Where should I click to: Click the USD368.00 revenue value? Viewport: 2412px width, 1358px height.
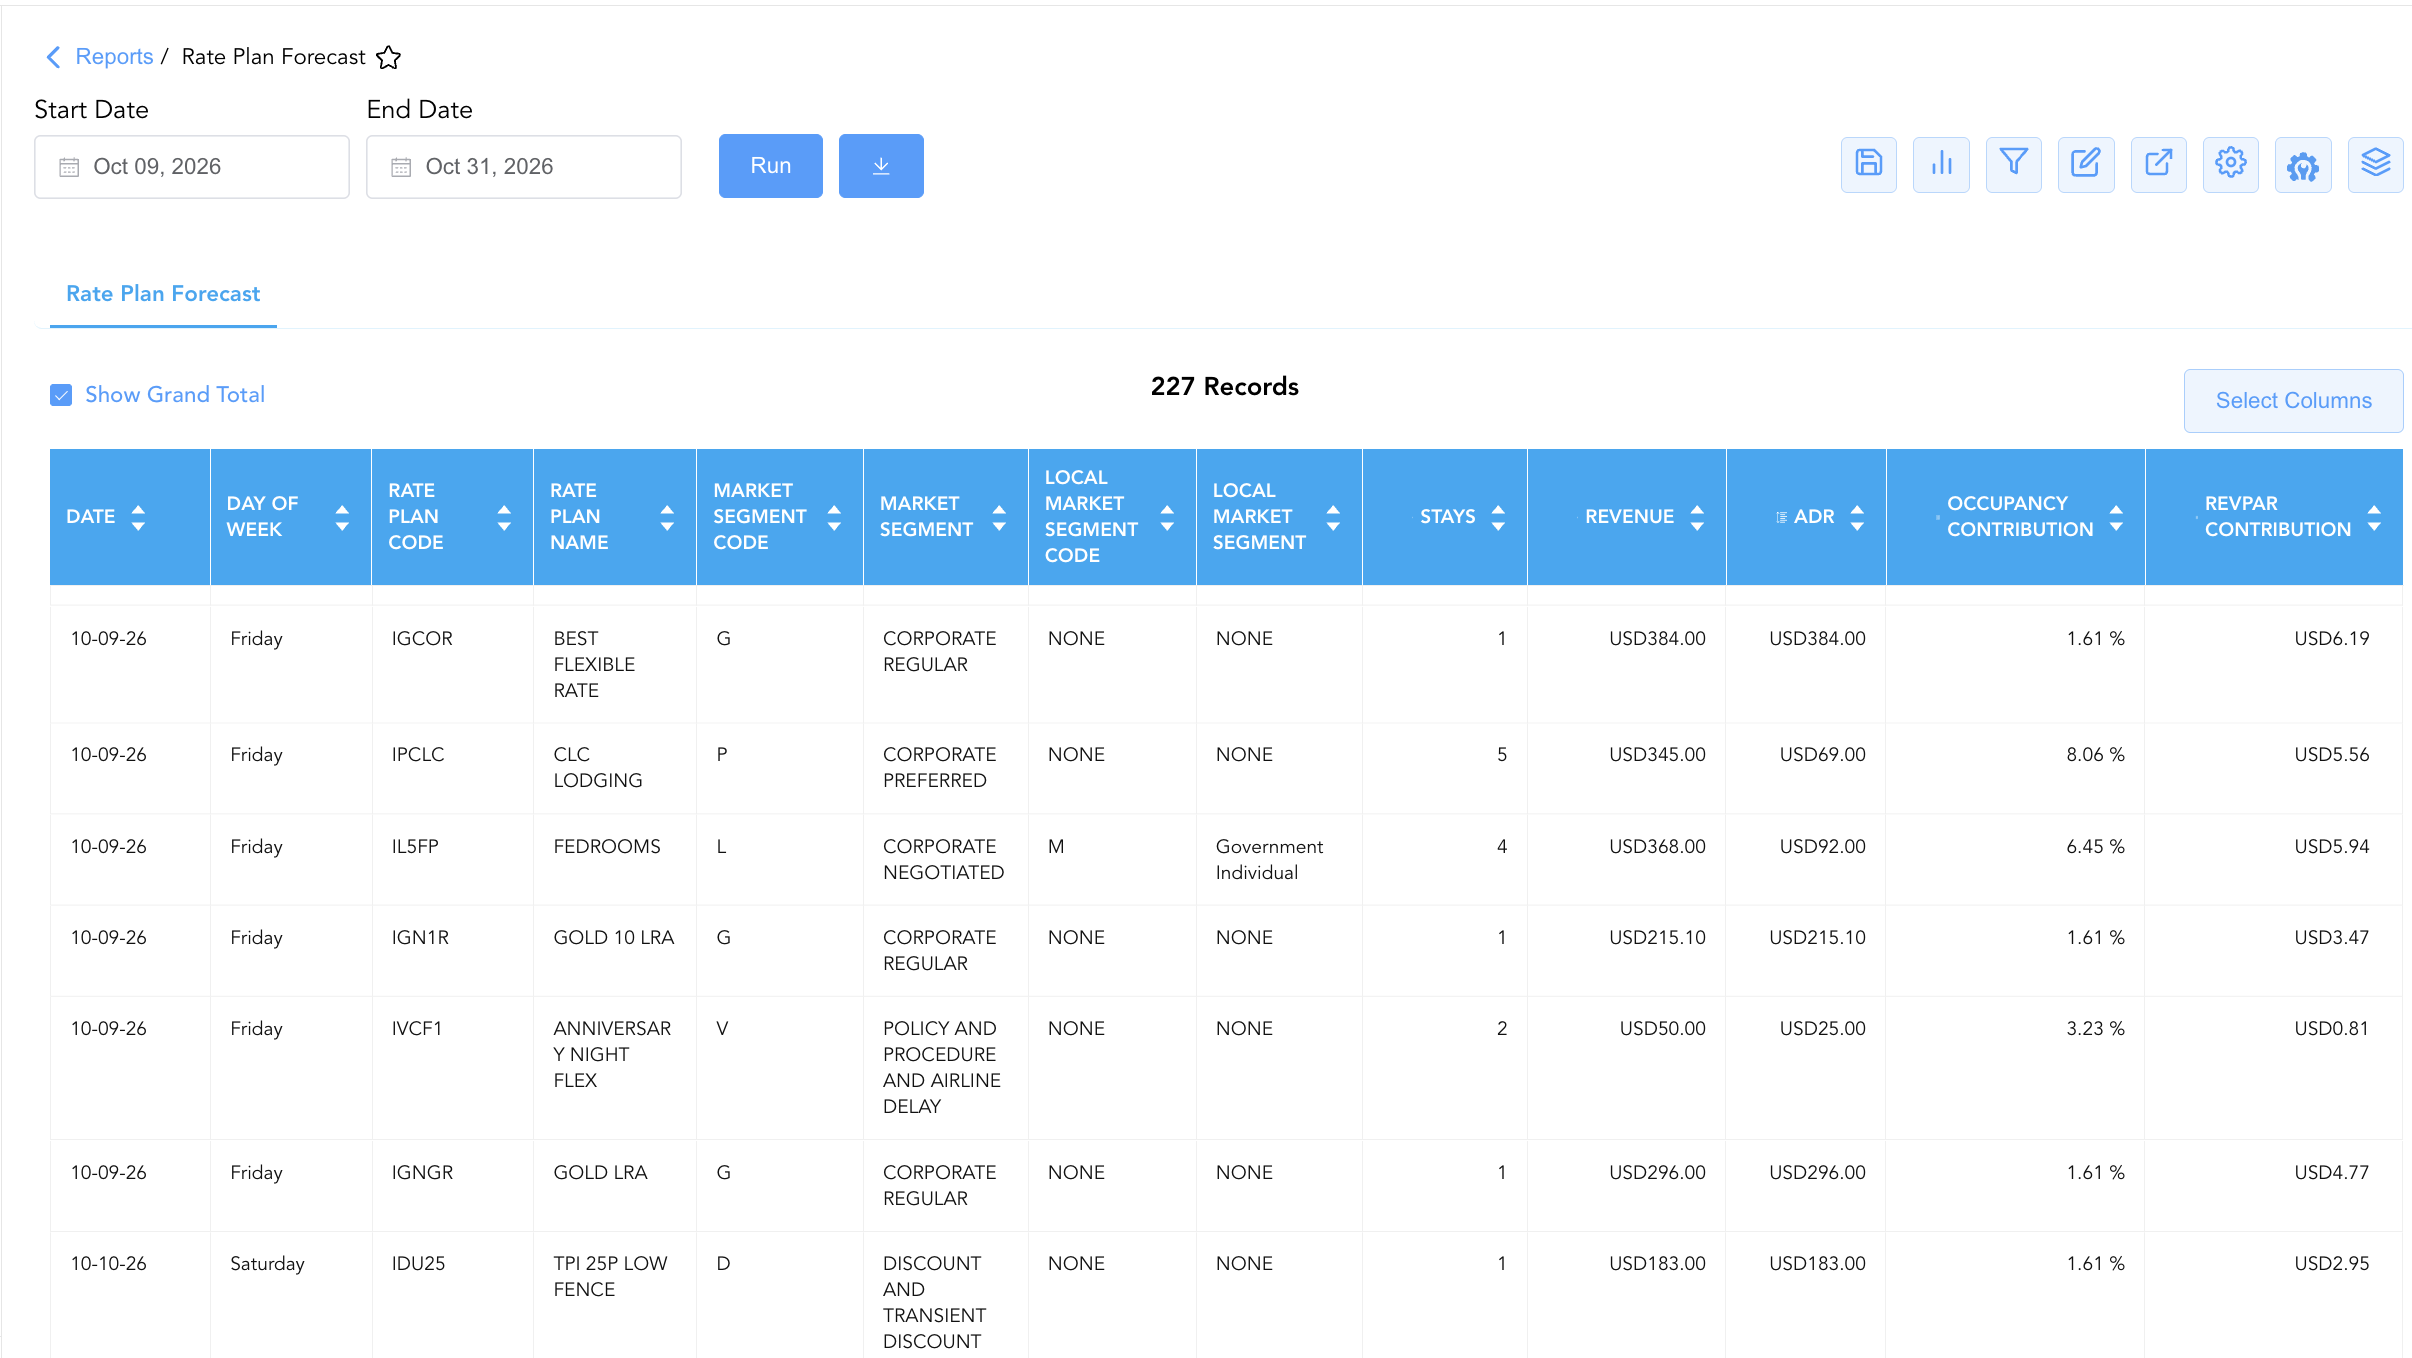[x=1657, y=847]
